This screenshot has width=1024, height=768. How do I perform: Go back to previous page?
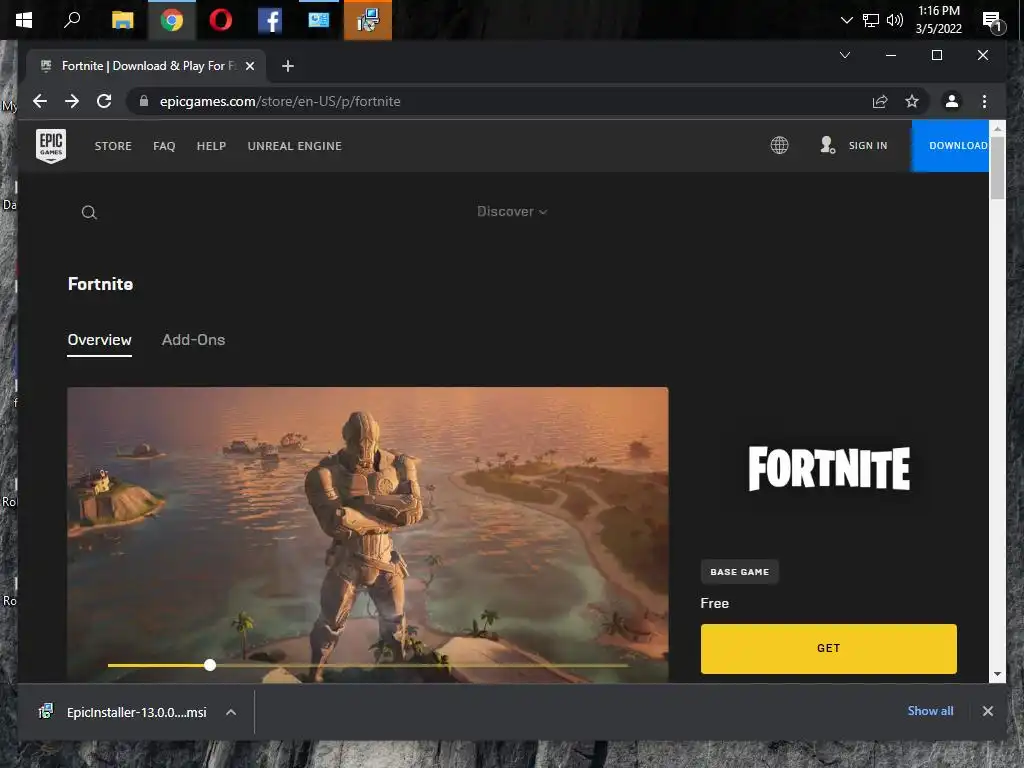(x=40, y=101)
